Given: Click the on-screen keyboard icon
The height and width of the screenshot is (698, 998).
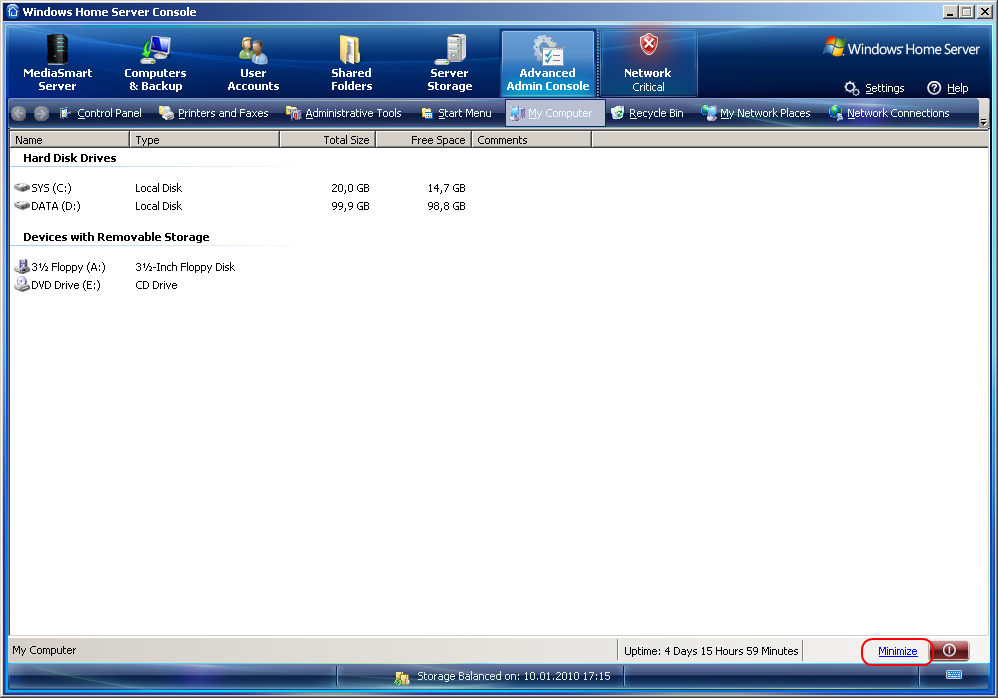Looking at the screenshot, I should coord(954,674).
